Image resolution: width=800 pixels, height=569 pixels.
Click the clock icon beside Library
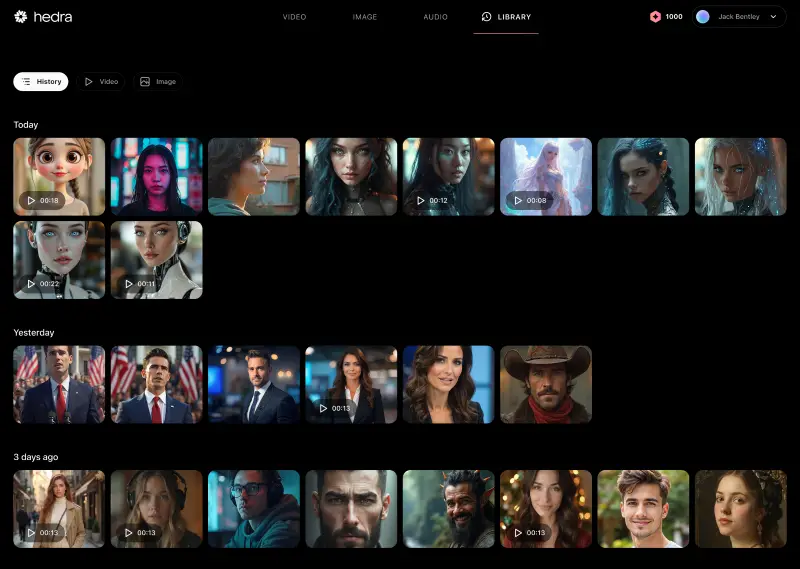[487, 17]
